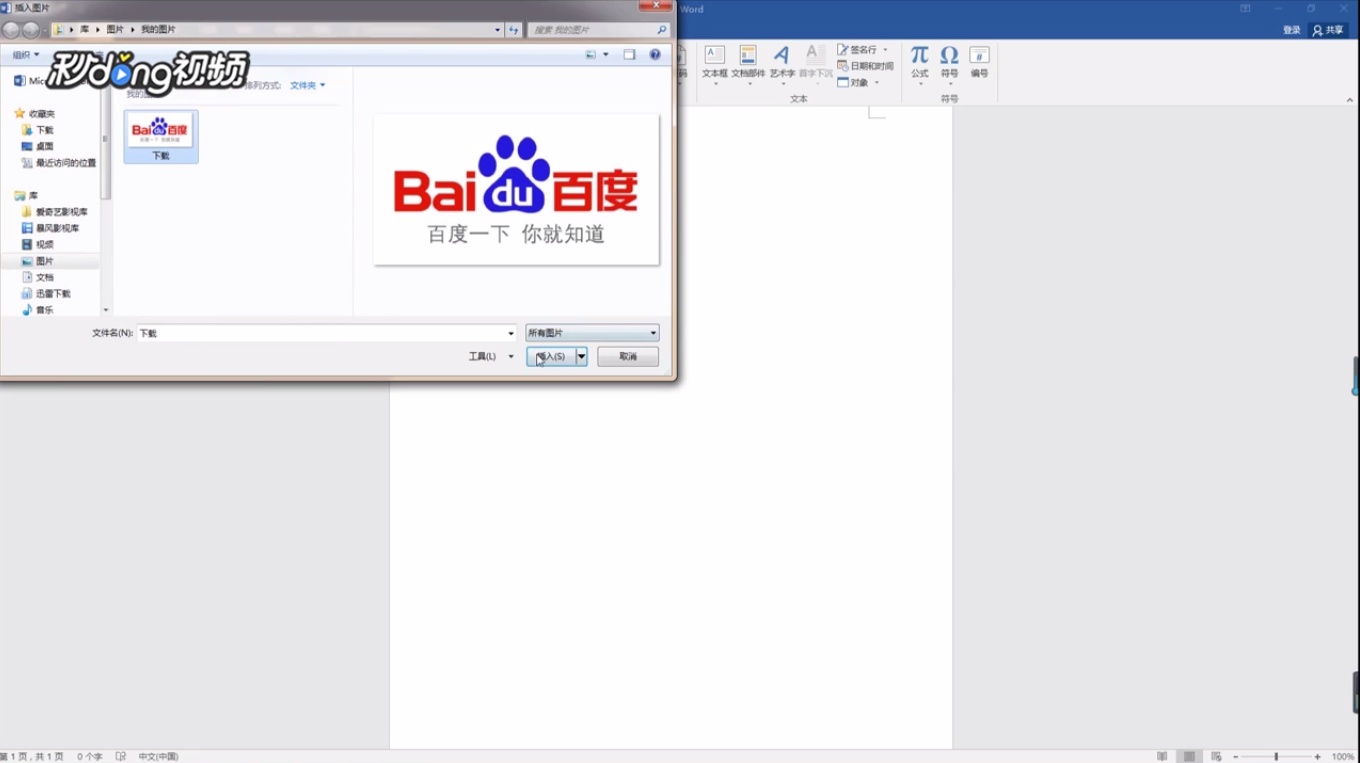Expand the Object (对象) dropdown arrow
Image resolution: width=1360 pixels, height=763 pixels.
pos(877,82)
